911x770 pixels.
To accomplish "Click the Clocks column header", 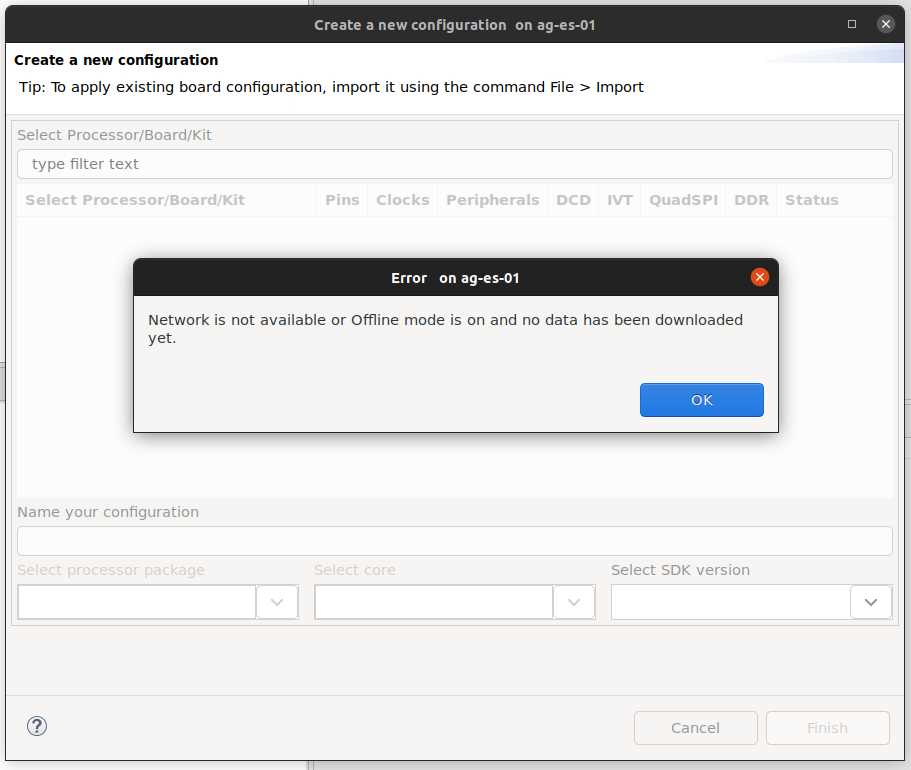I will [402, 200].
